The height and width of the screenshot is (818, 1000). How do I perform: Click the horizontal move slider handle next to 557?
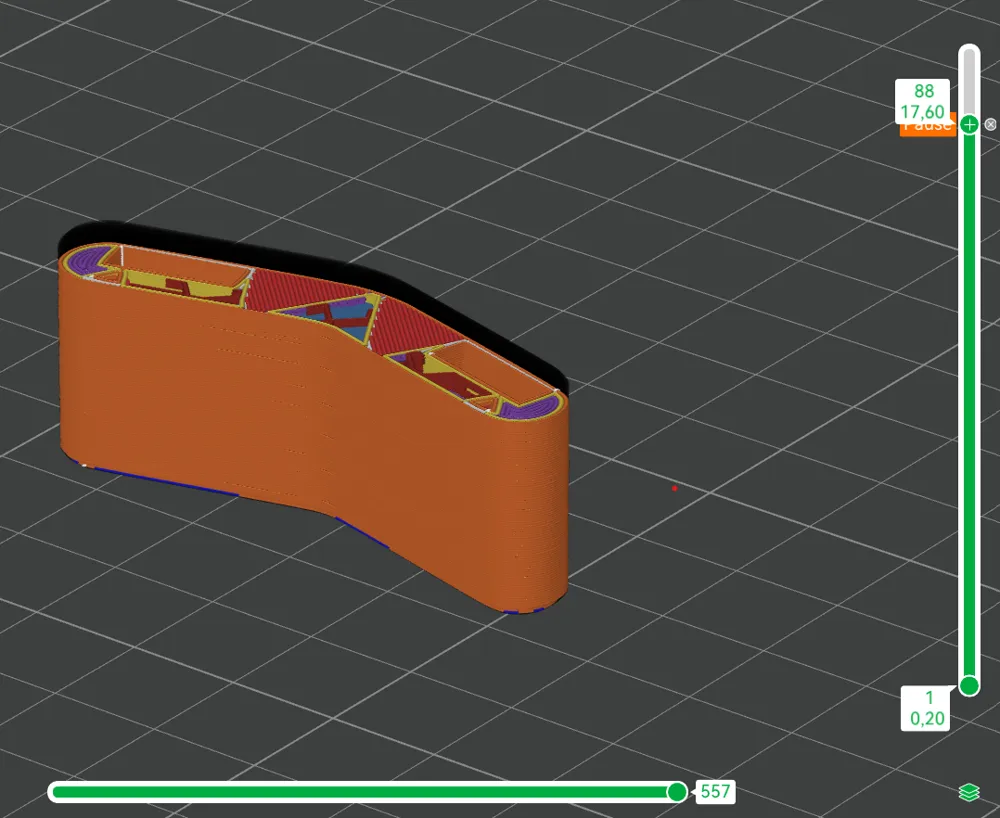pyautogui.click(x=677, y=792)
